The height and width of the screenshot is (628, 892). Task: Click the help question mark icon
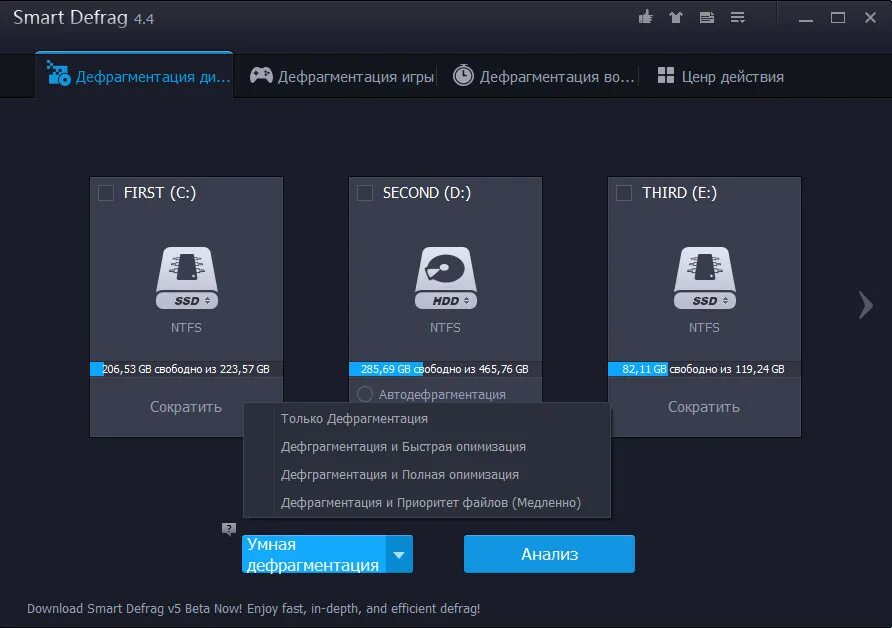[229, 529]
